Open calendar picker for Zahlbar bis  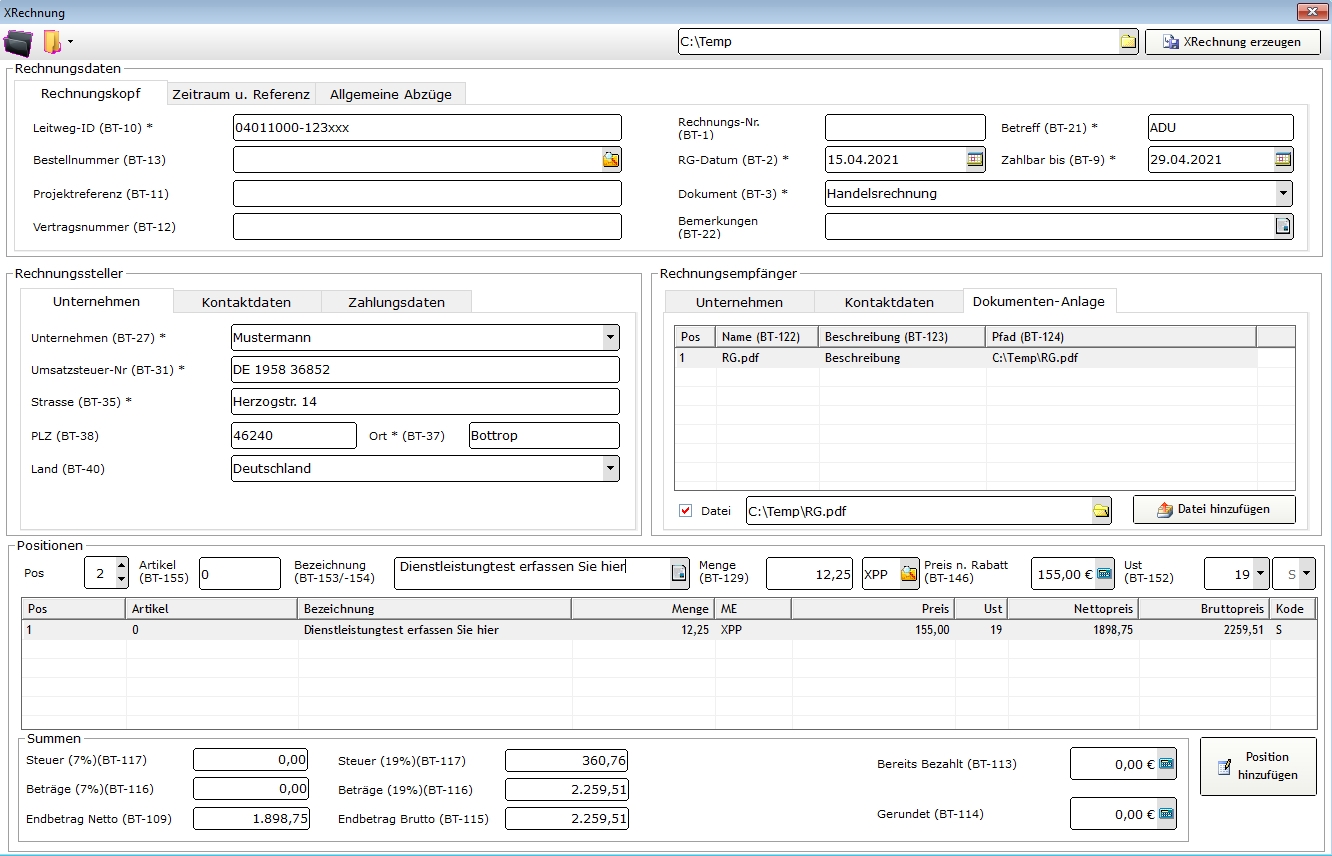pyautogui.click(x=1282, y=160)
